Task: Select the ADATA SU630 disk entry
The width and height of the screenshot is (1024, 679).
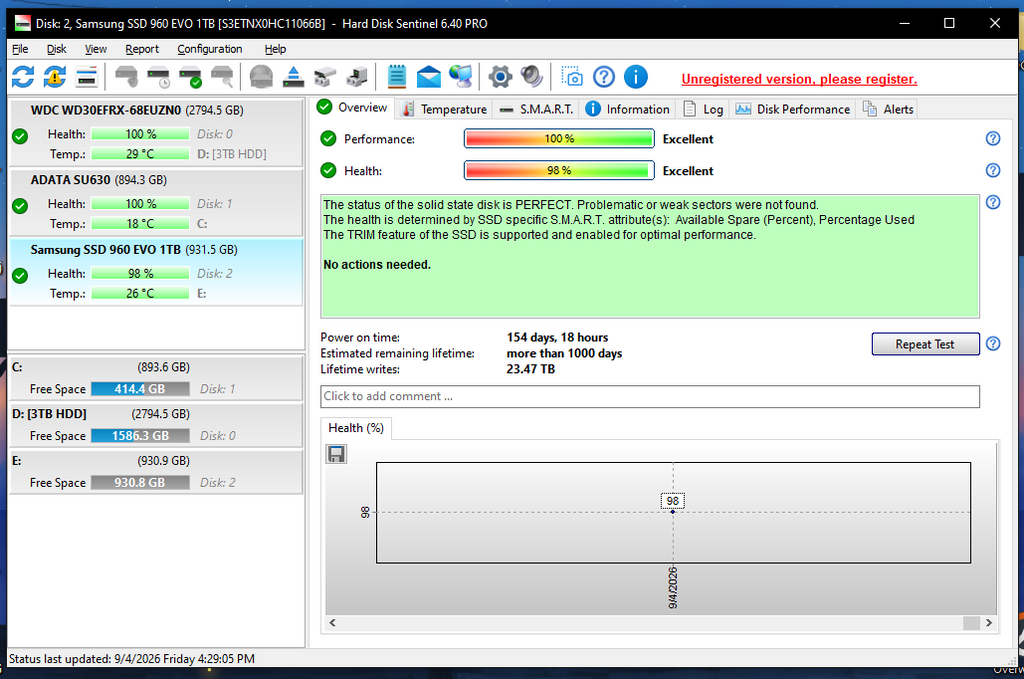Action: pyautogui.click(x=155, y=202)
